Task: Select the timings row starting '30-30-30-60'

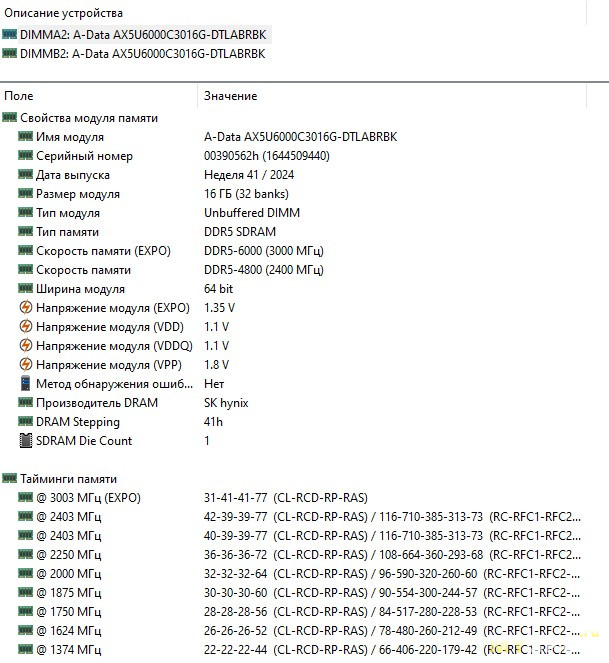Action: [392, 593]
